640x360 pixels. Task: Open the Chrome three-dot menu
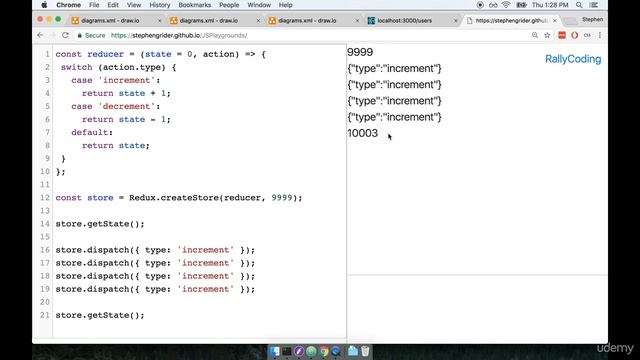600,35
